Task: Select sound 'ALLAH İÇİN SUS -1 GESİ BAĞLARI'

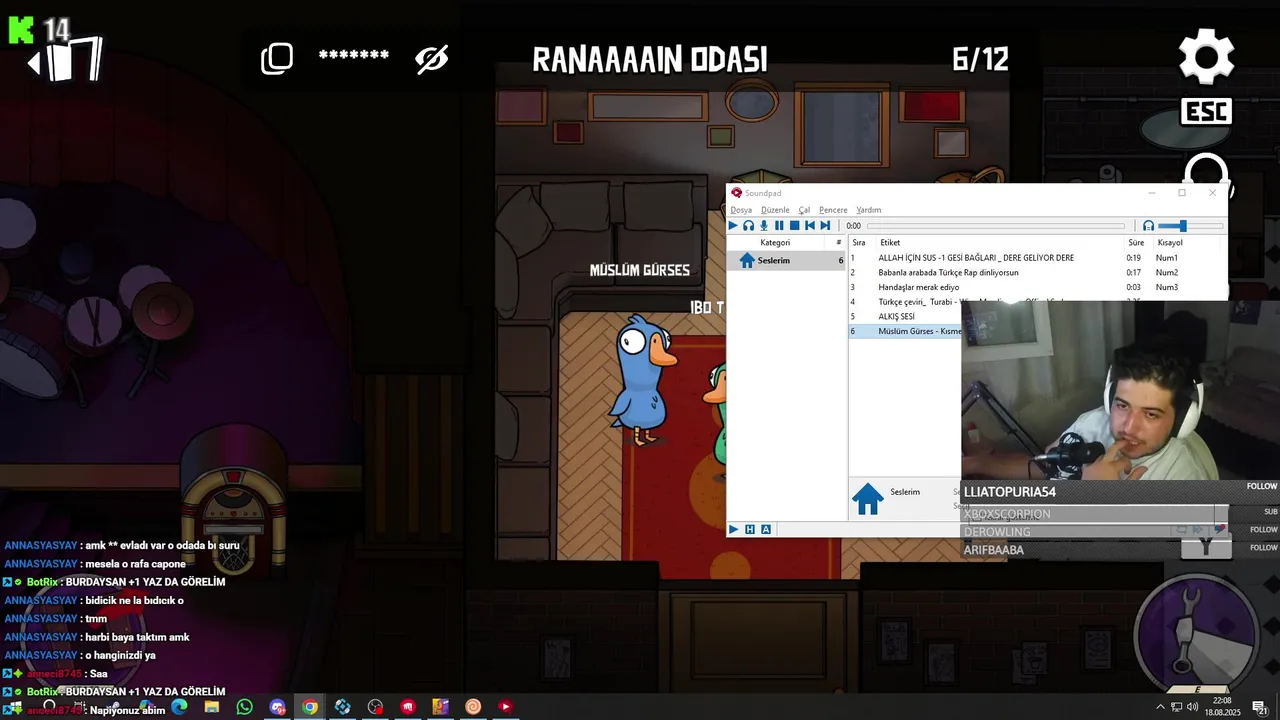Action: pyautogui.click(x=976, y=258)
